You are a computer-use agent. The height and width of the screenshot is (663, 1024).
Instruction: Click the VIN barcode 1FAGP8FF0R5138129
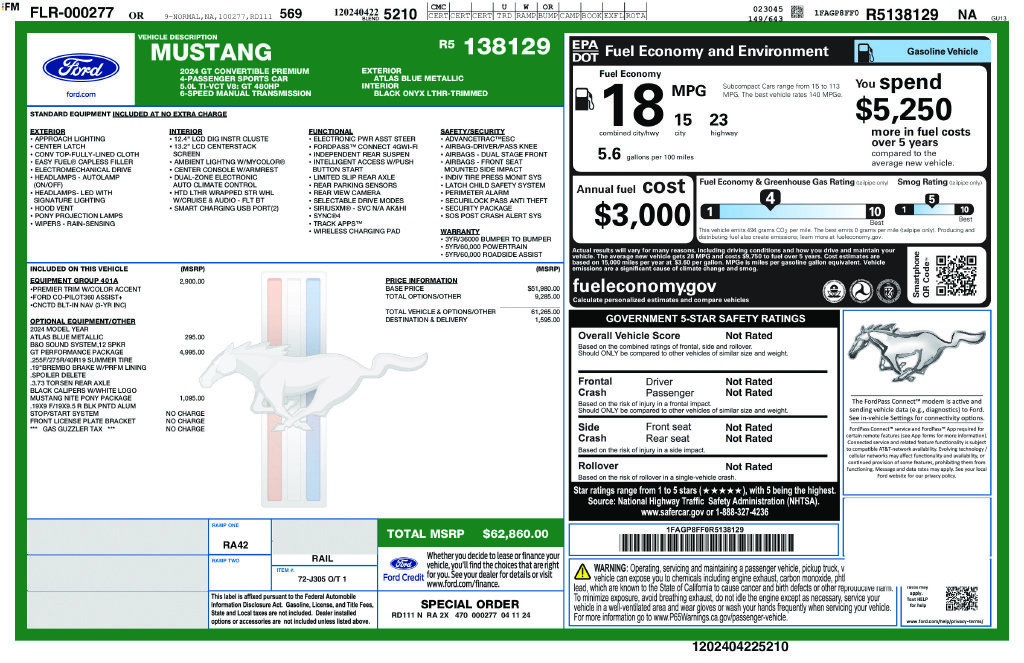pyautogui.click(x=705, y=542)
